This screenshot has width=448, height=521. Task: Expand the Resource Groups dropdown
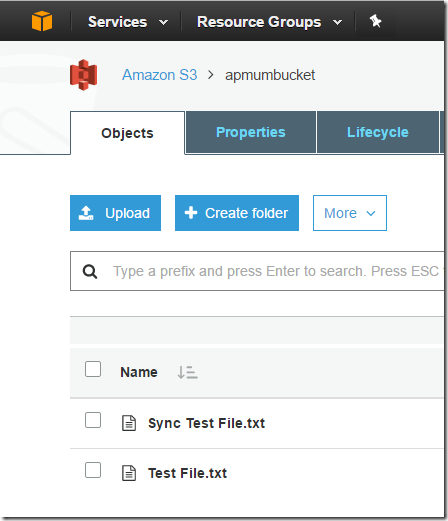(269, 22)
